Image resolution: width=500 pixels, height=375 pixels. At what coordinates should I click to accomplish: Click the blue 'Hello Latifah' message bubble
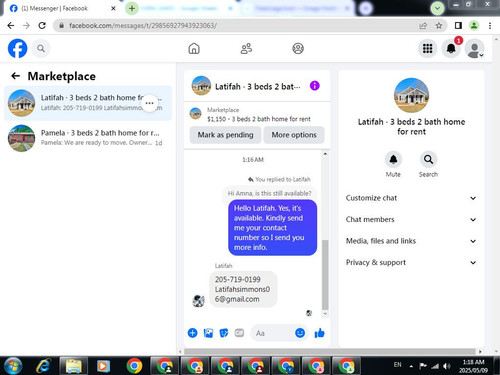(272, 228)
